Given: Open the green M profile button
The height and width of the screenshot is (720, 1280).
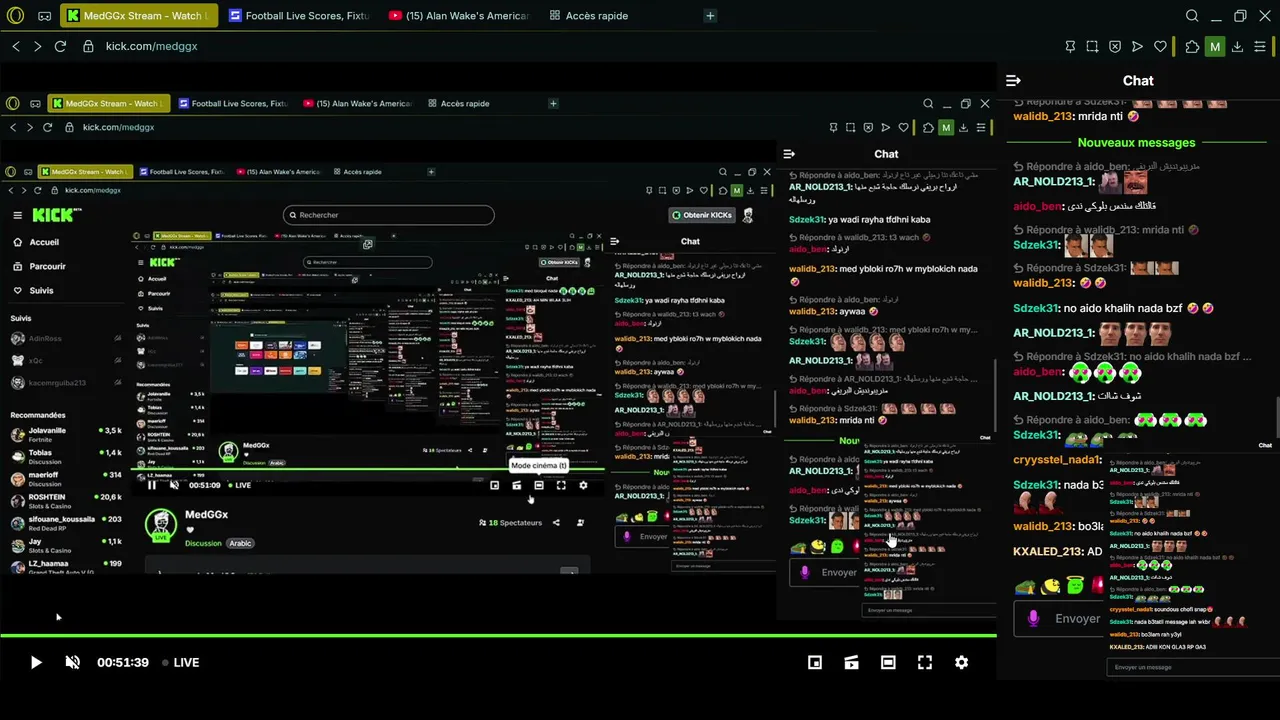Looking at the screenshot, I should click(1215, 46).
